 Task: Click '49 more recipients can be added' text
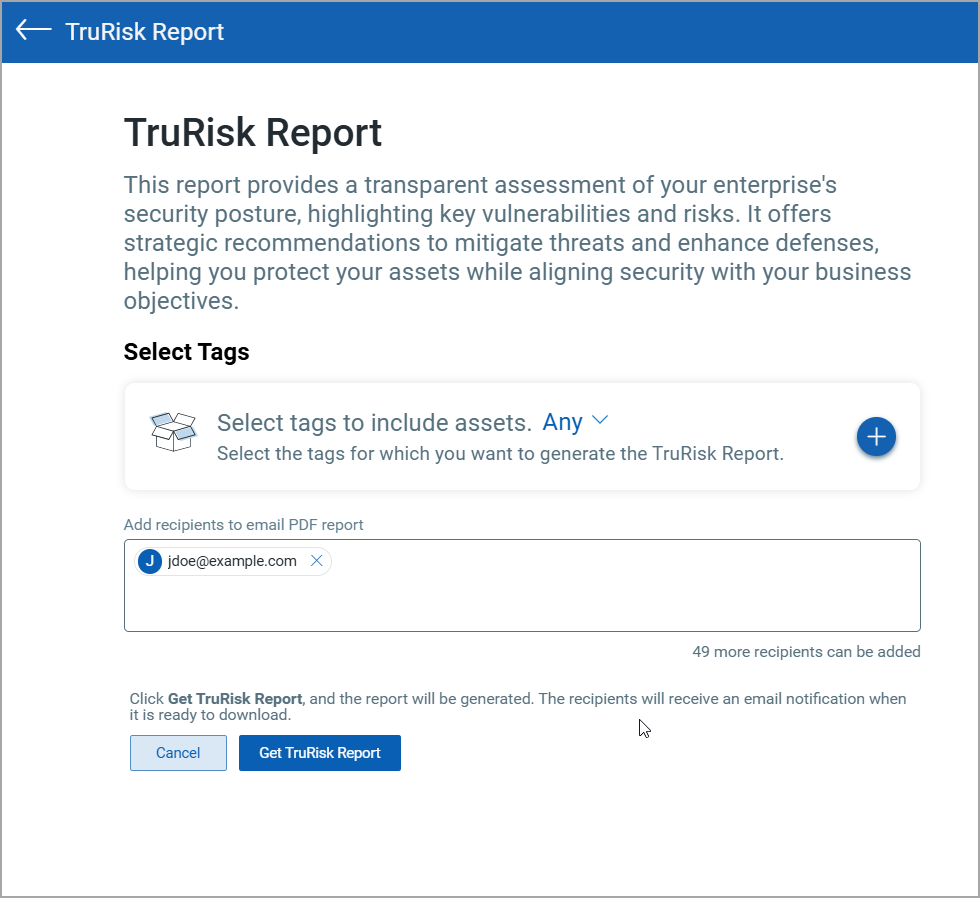point(806,651)
